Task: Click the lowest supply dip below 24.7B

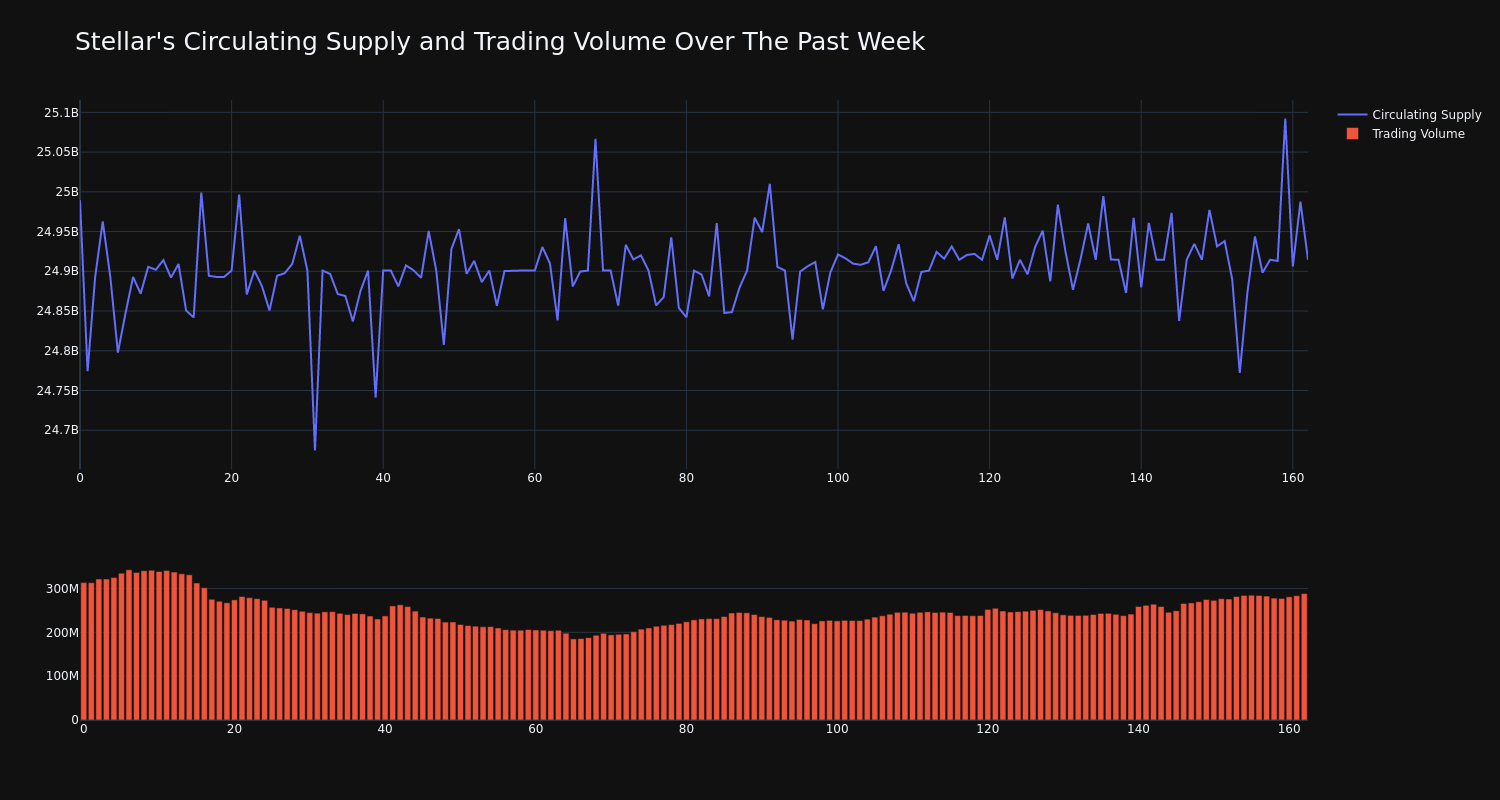Action: [x=315, y=450]
